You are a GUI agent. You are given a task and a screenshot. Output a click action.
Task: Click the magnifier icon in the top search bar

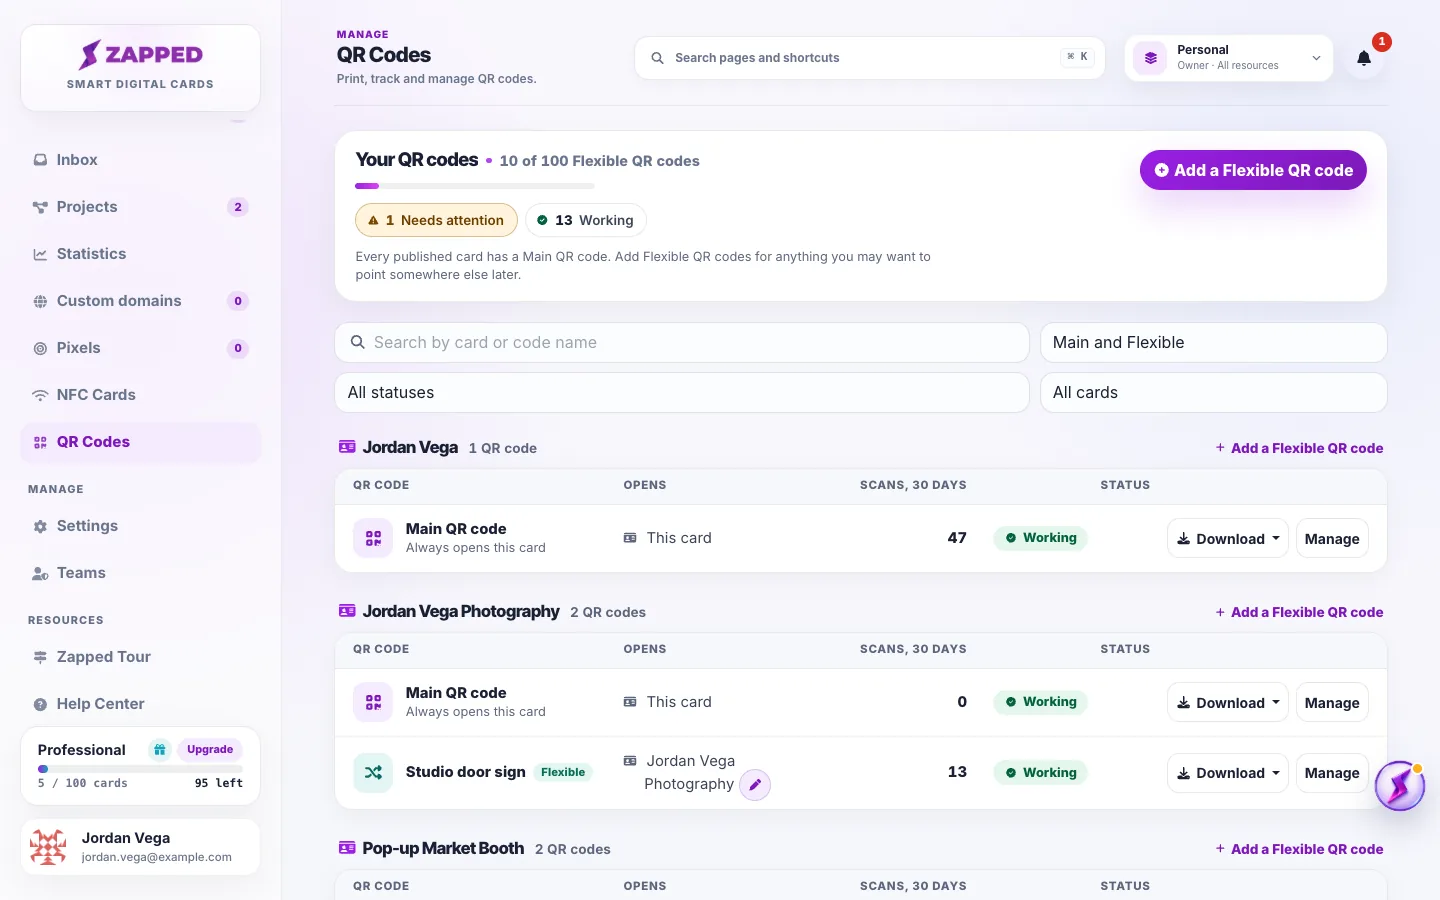point(657,58)
